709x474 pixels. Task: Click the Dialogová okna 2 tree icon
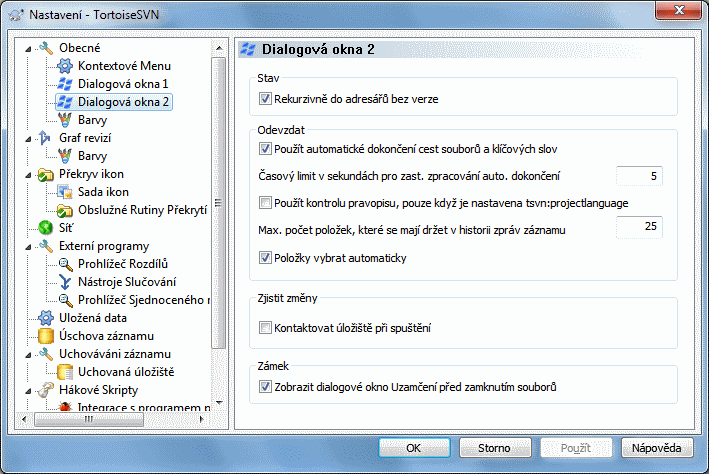coord(65,102)
